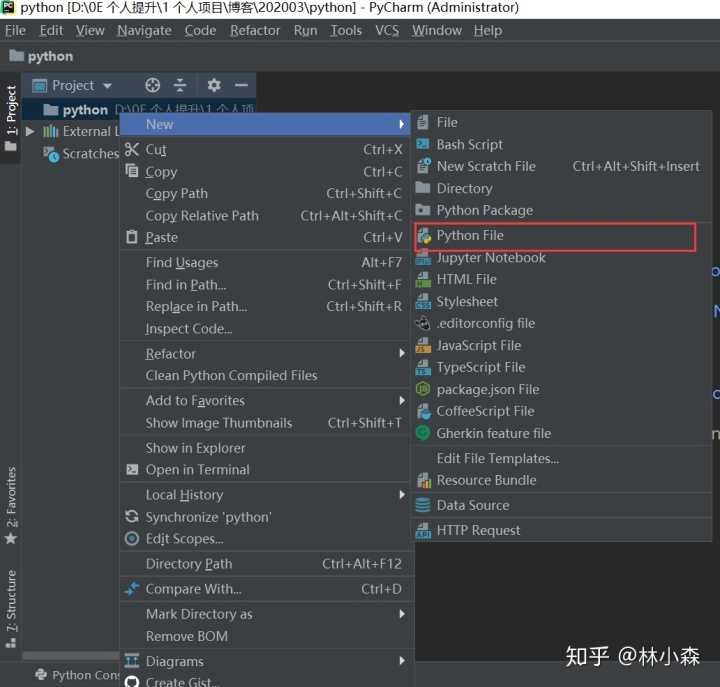Click the Resource Bundle icon
Screen dimensions: 720x687
[x=423, y=480]
